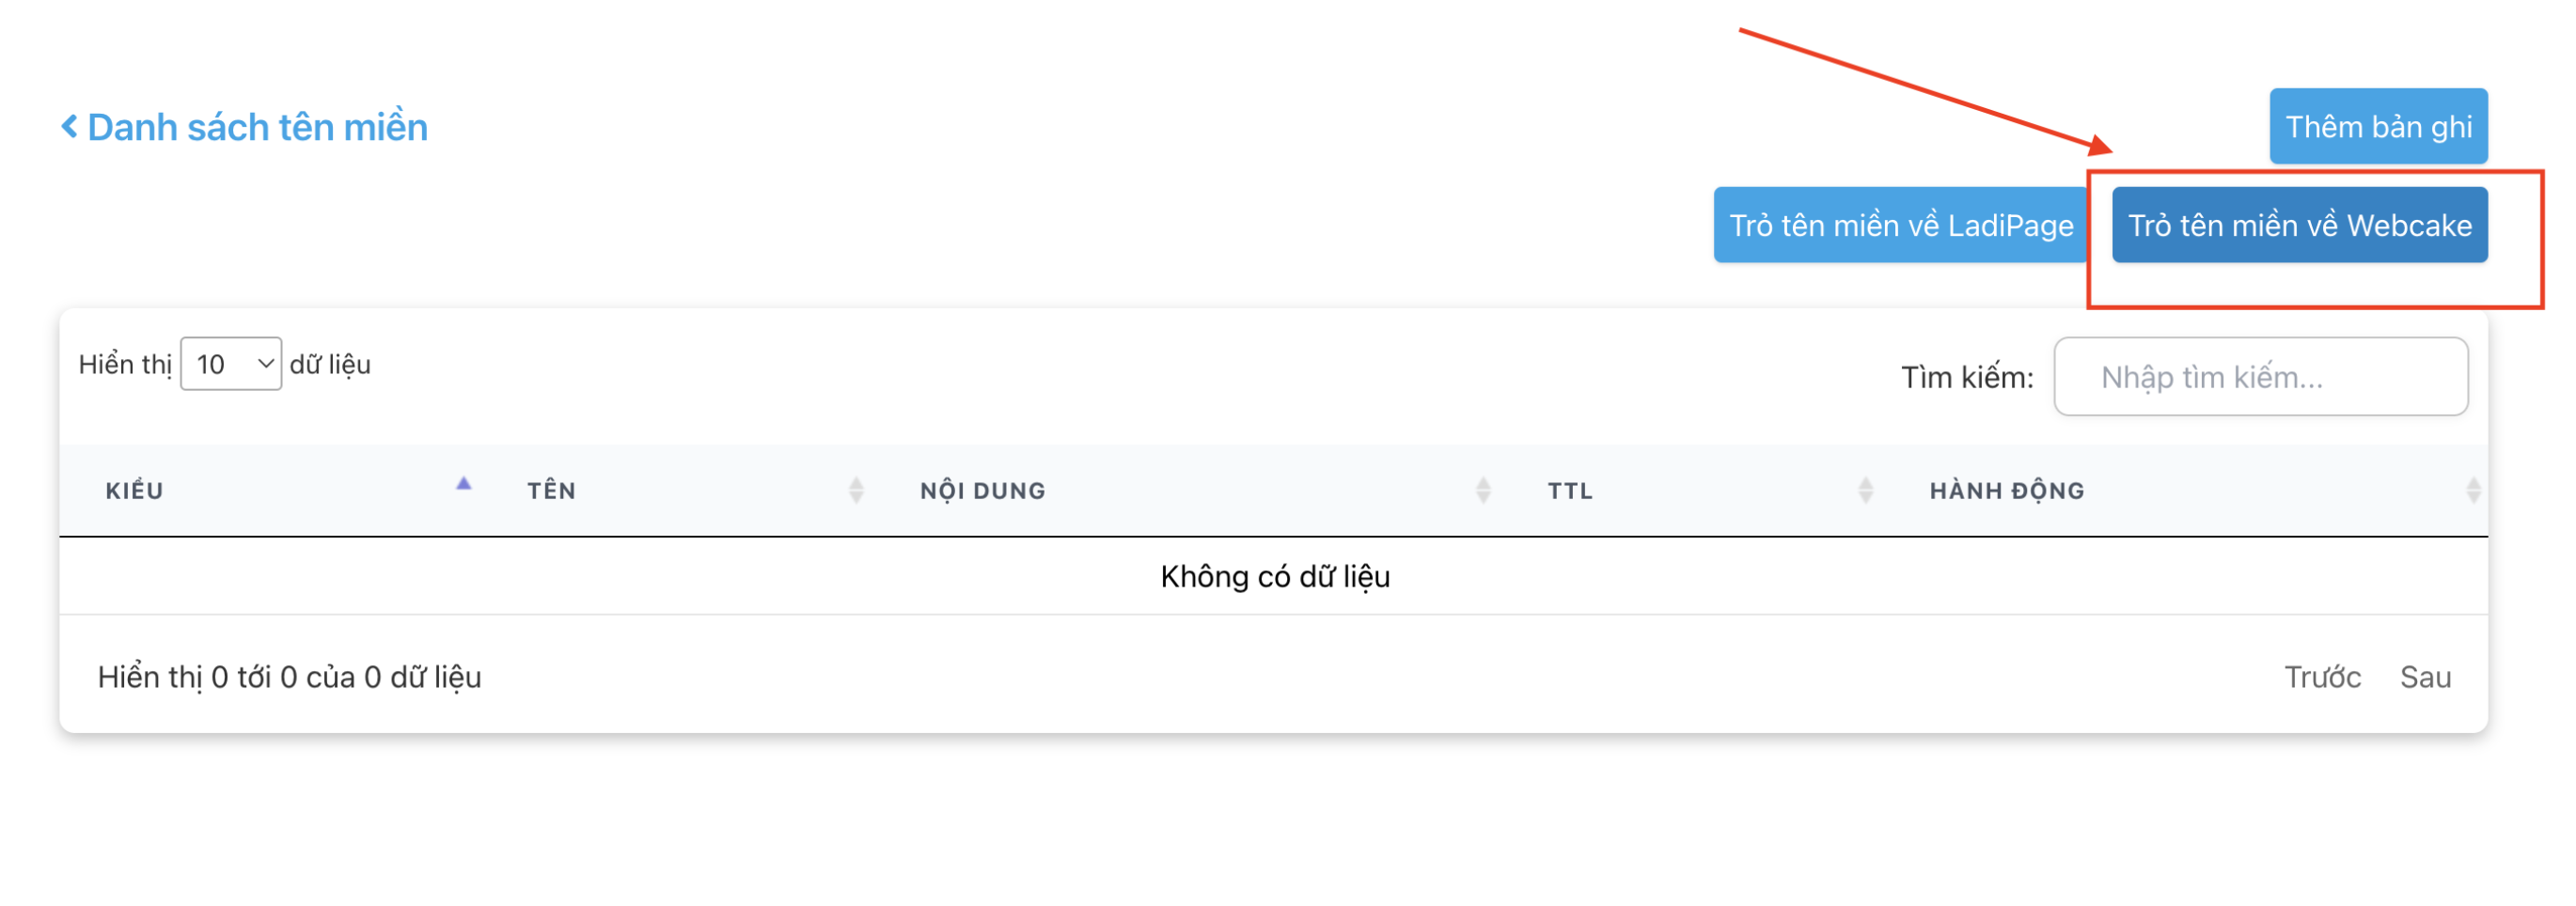Go to previous page with Trước
Screen dimensions: 2576x906
point(2322,678)
